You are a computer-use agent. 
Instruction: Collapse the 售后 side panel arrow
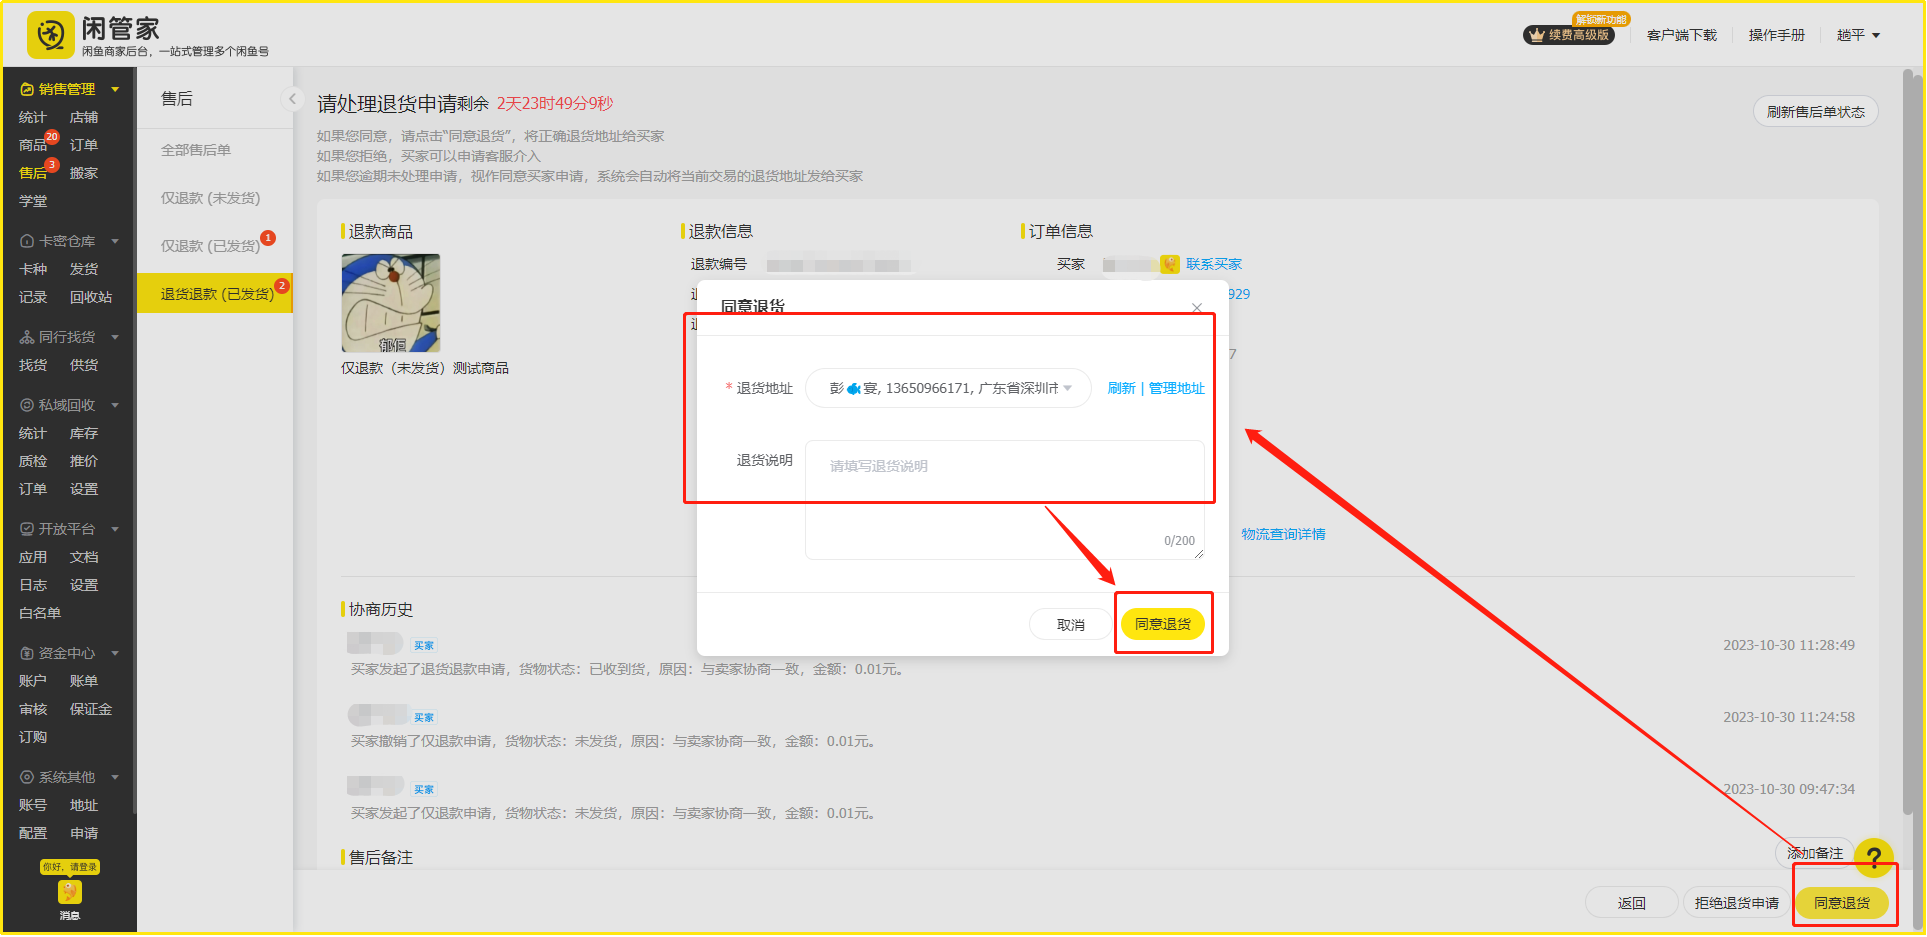pyautogui.click(x=292, y=98)
